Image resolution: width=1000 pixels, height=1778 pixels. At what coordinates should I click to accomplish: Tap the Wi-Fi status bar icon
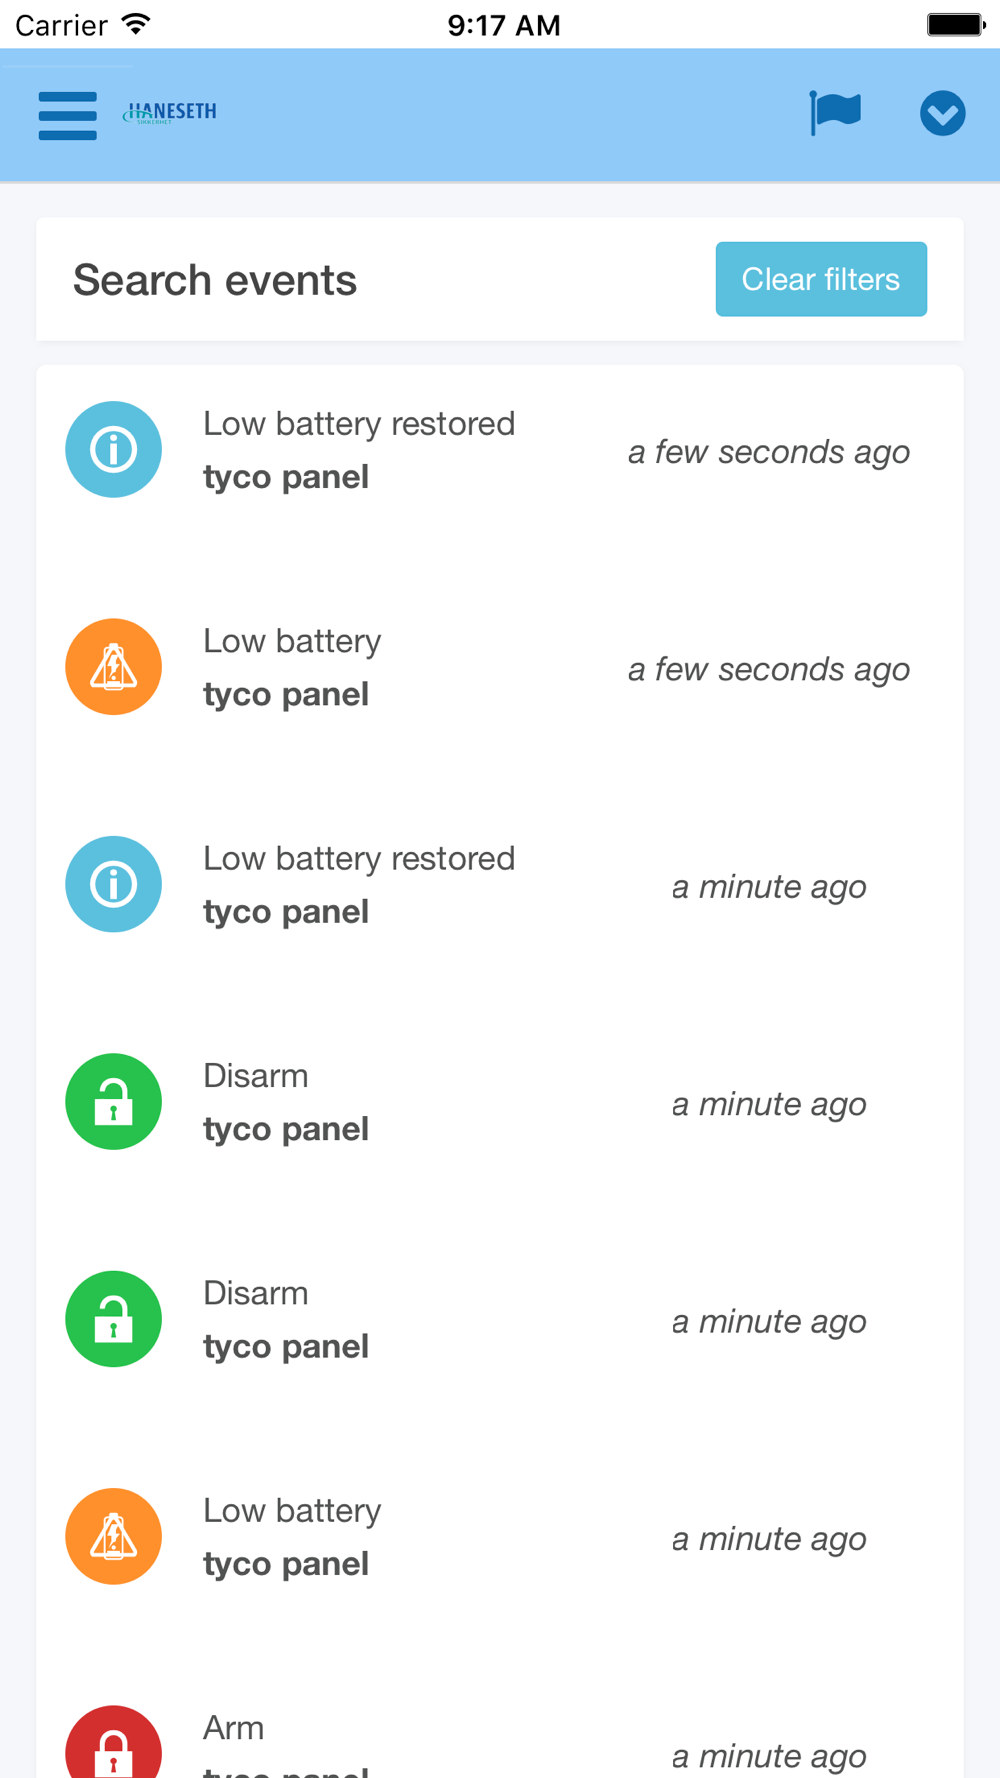click(x=135, y=24)
